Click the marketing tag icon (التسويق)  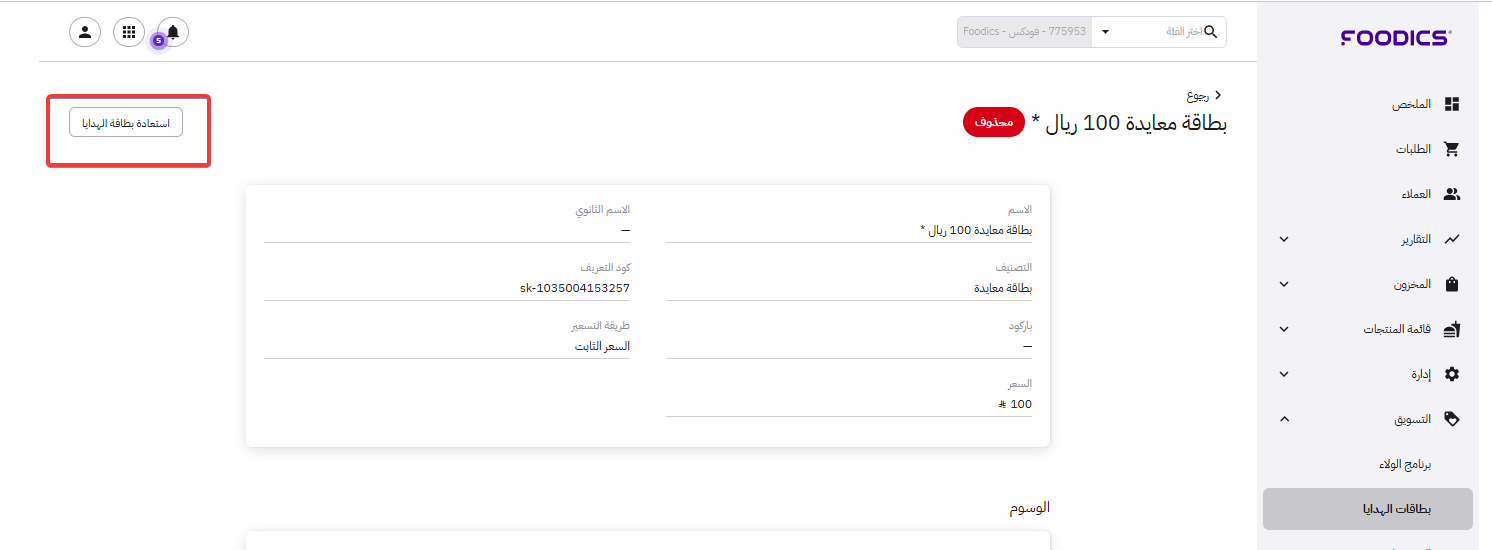point(1452,419)
